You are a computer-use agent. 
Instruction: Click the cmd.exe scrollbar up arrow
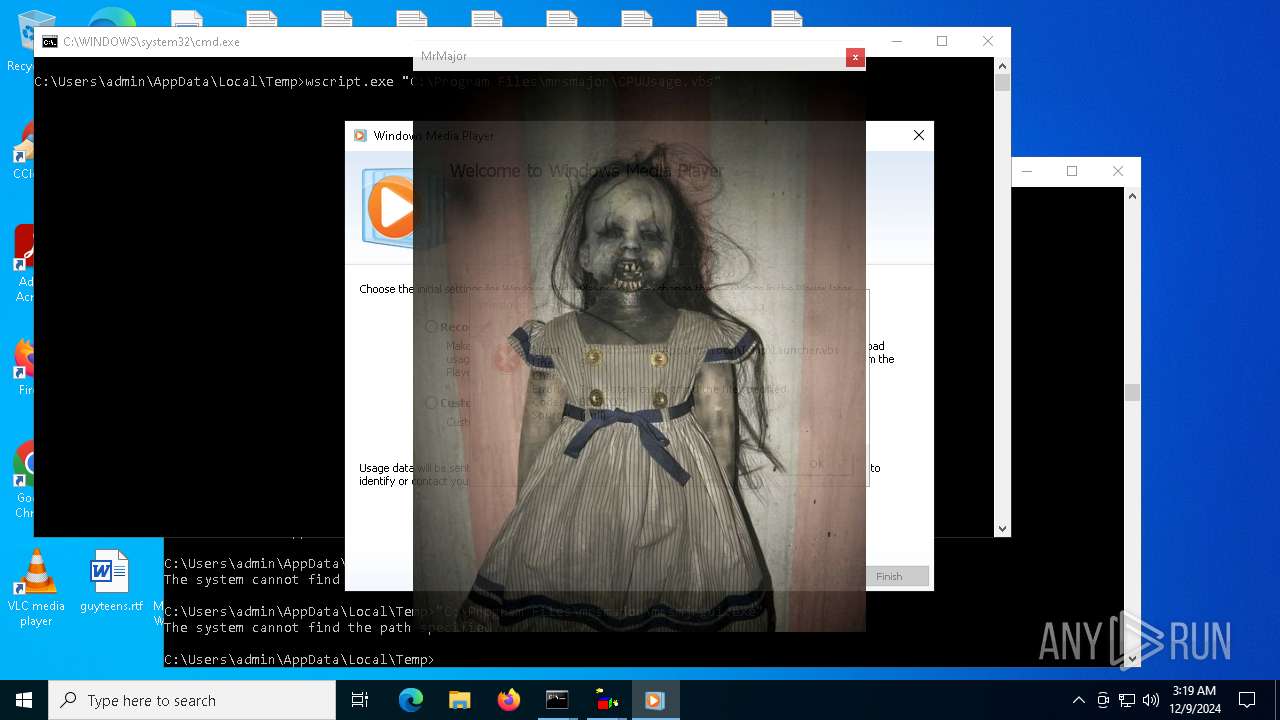(1002, 65)
